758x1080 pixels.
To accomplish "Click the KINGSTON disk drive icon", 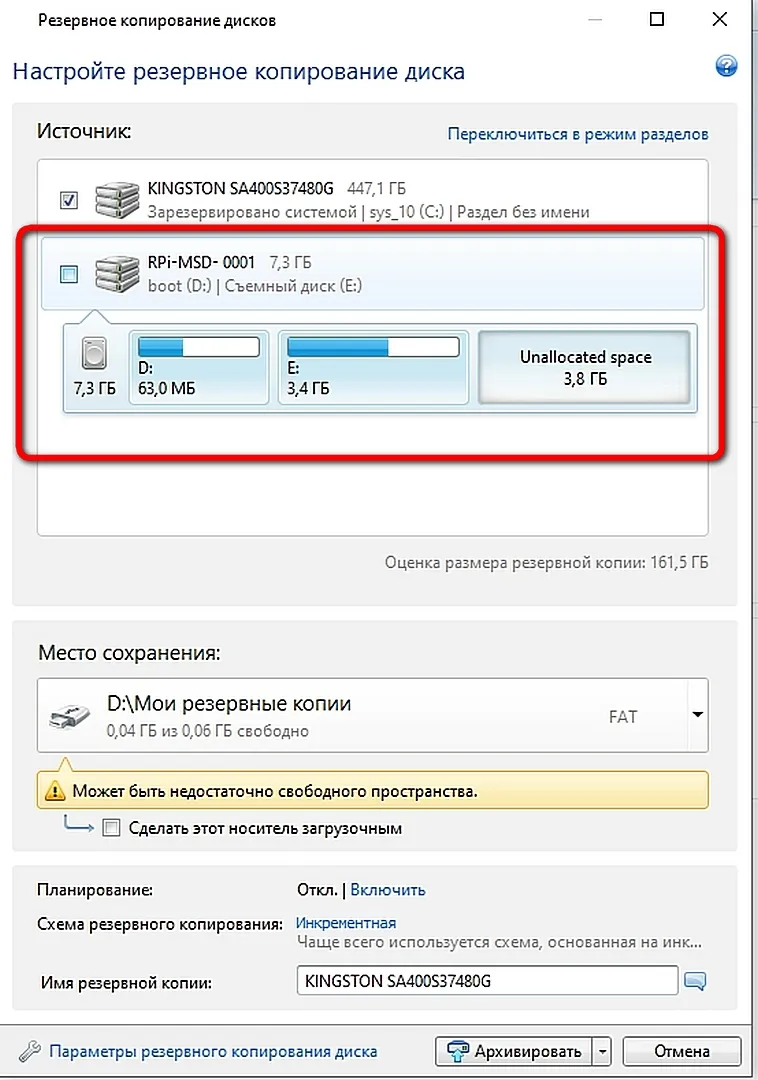I will (x=116, y=199).
